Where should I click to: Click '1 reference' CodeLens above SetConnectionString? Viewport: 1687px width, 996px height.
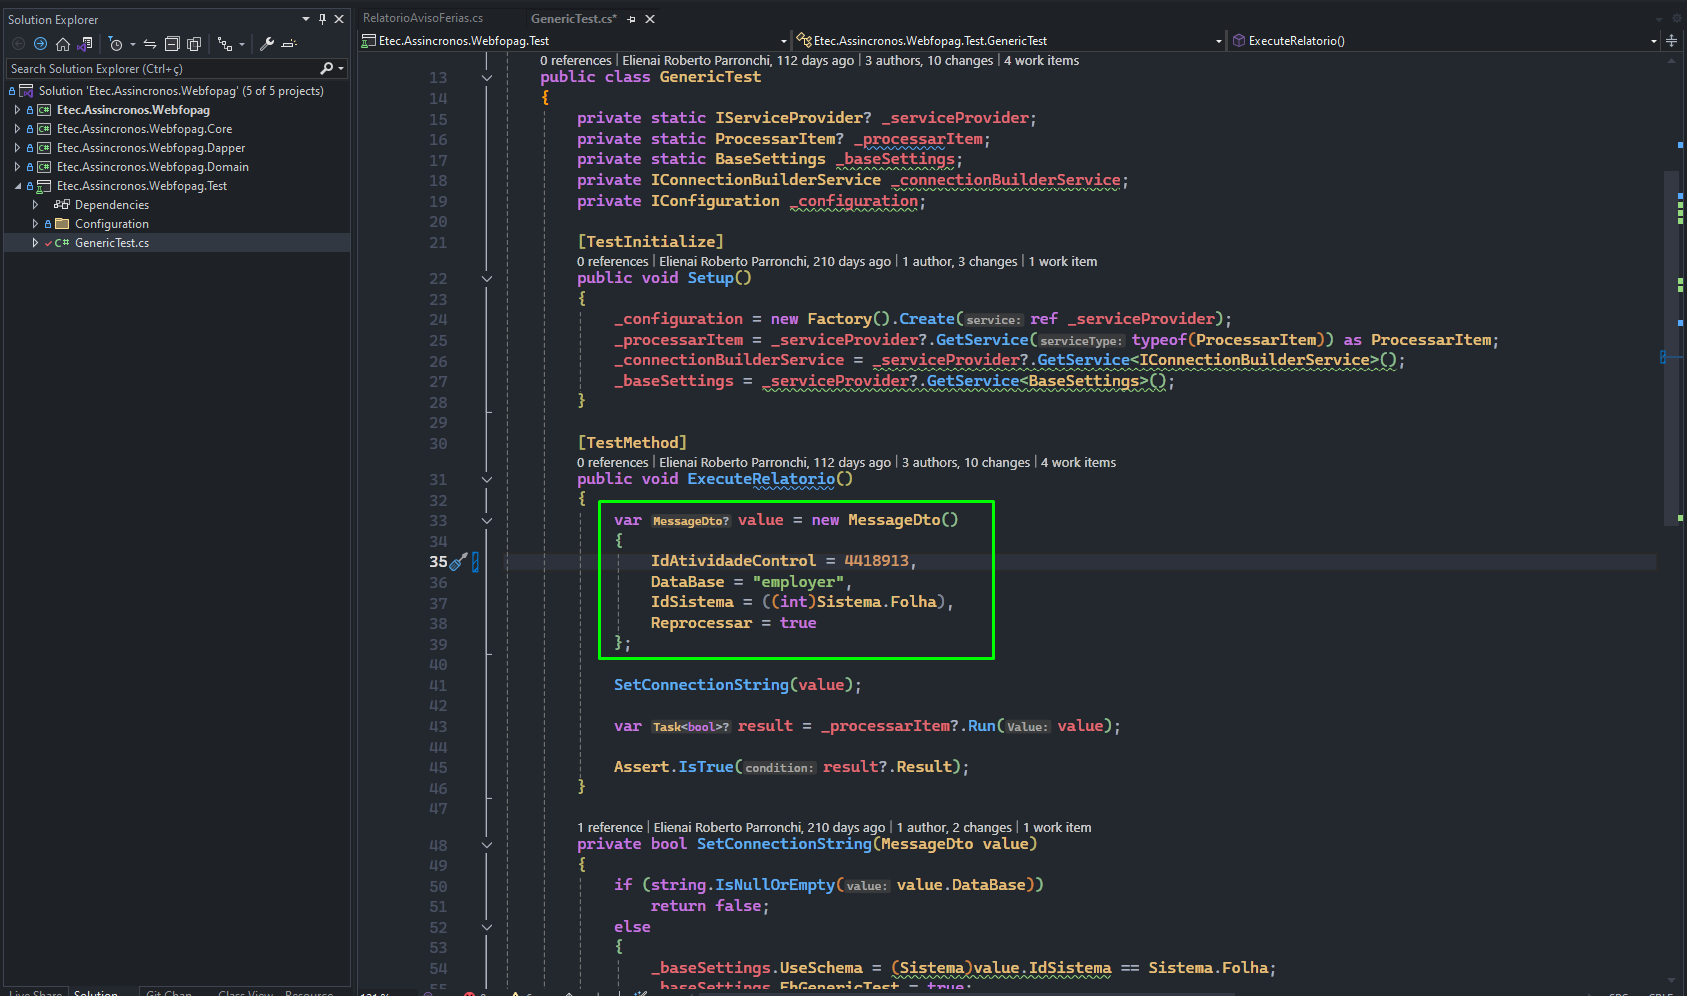610,828
